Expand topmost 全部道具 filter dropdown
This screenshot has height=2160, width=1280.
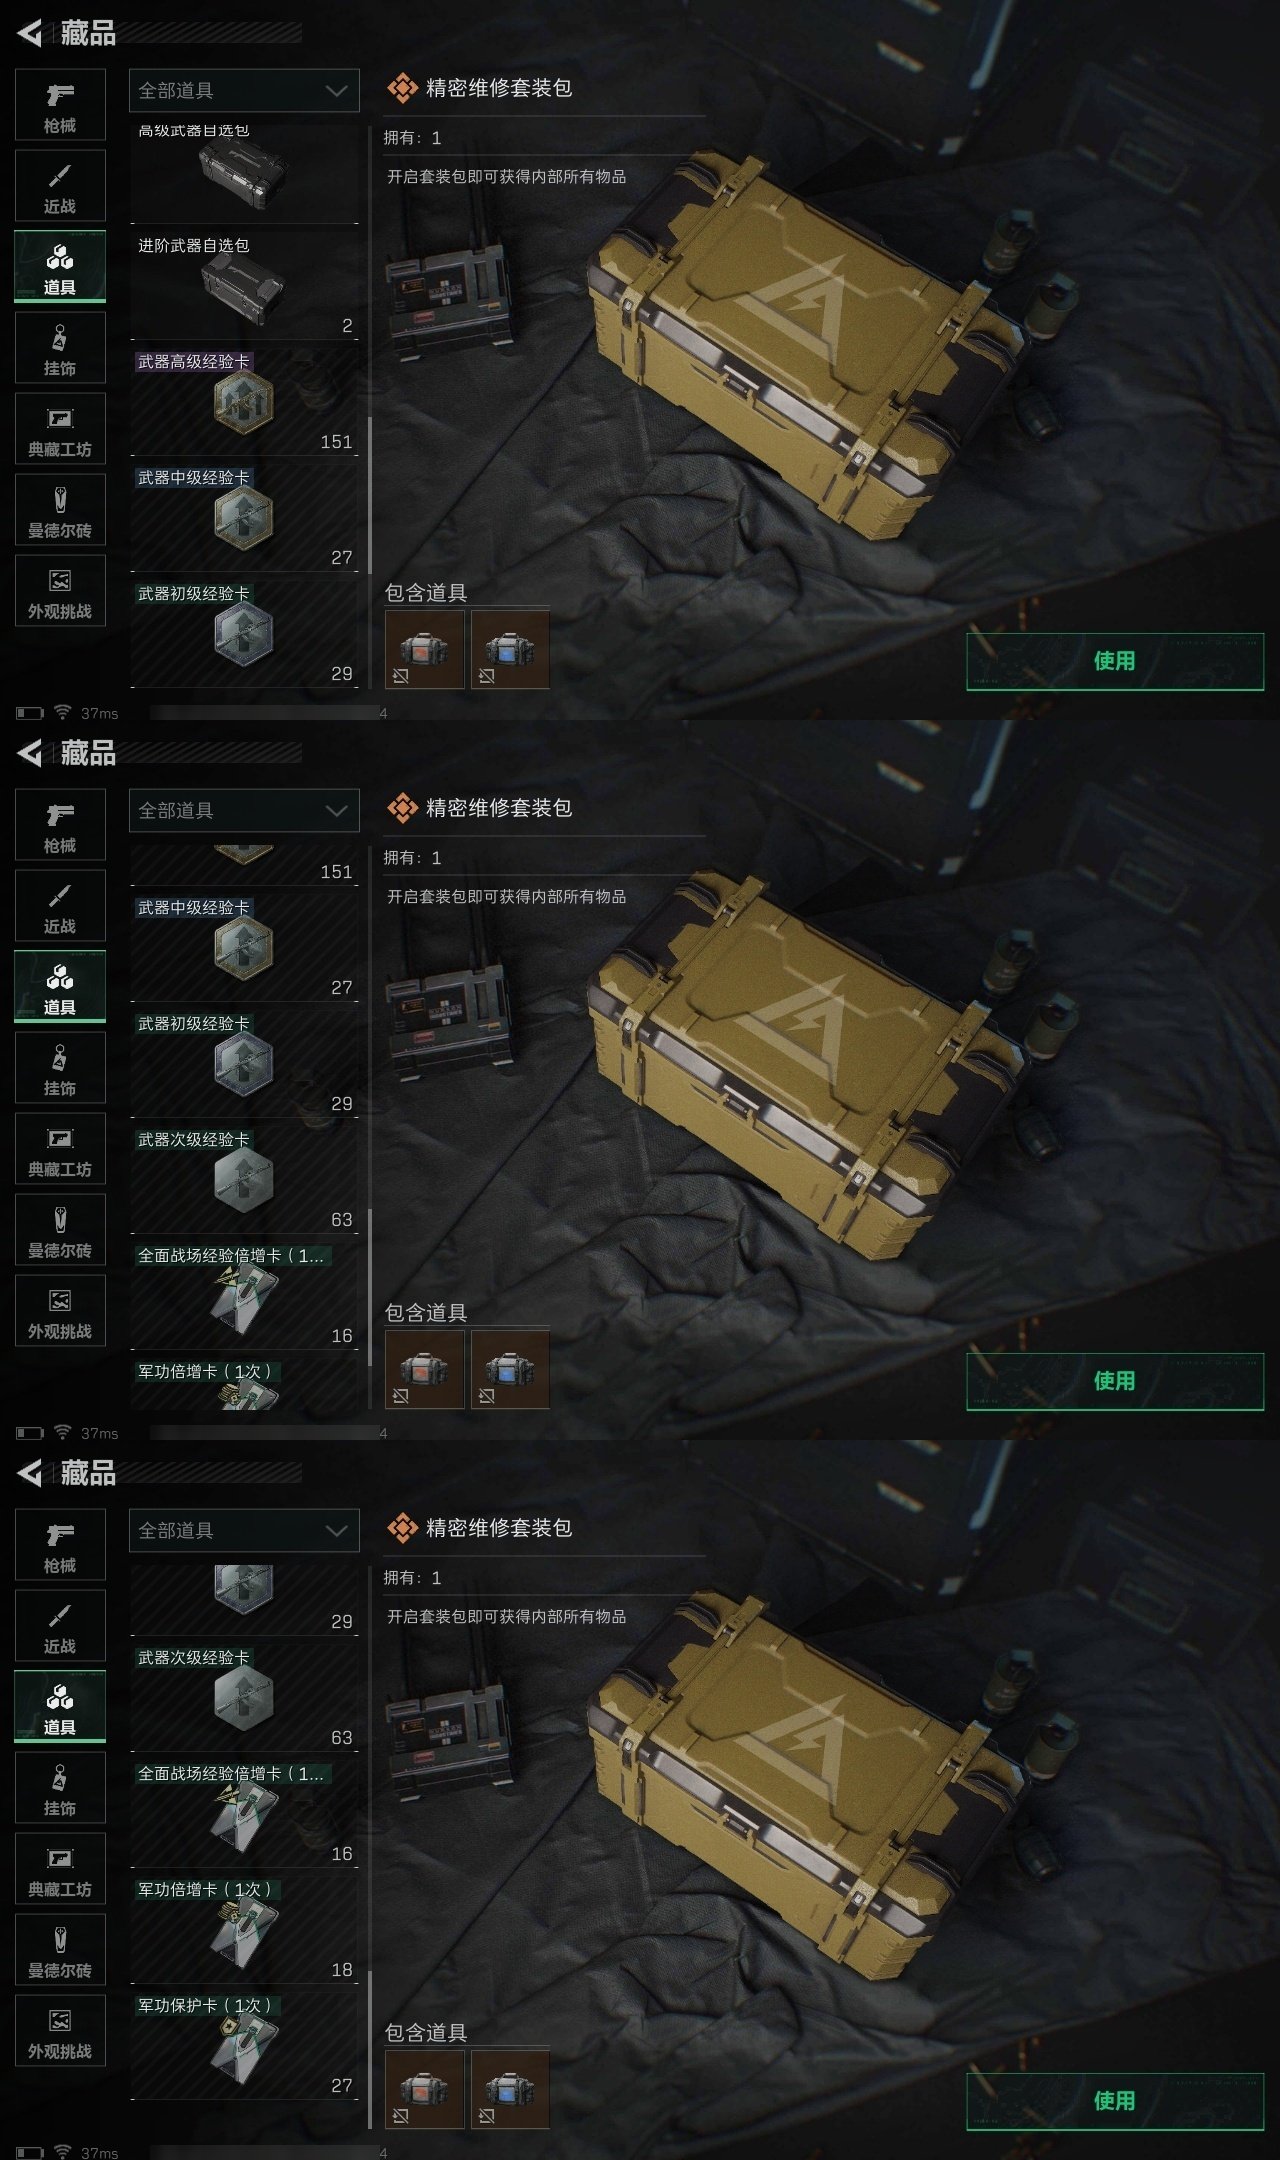coord(244,90)
